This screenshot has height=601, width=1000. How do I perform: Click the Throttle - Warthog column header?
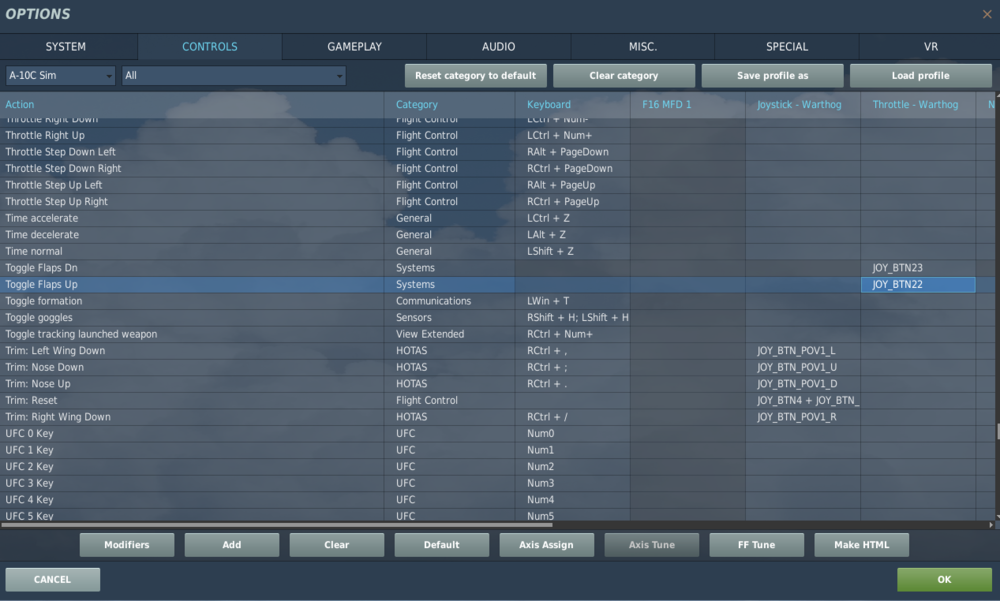point(918,104)
